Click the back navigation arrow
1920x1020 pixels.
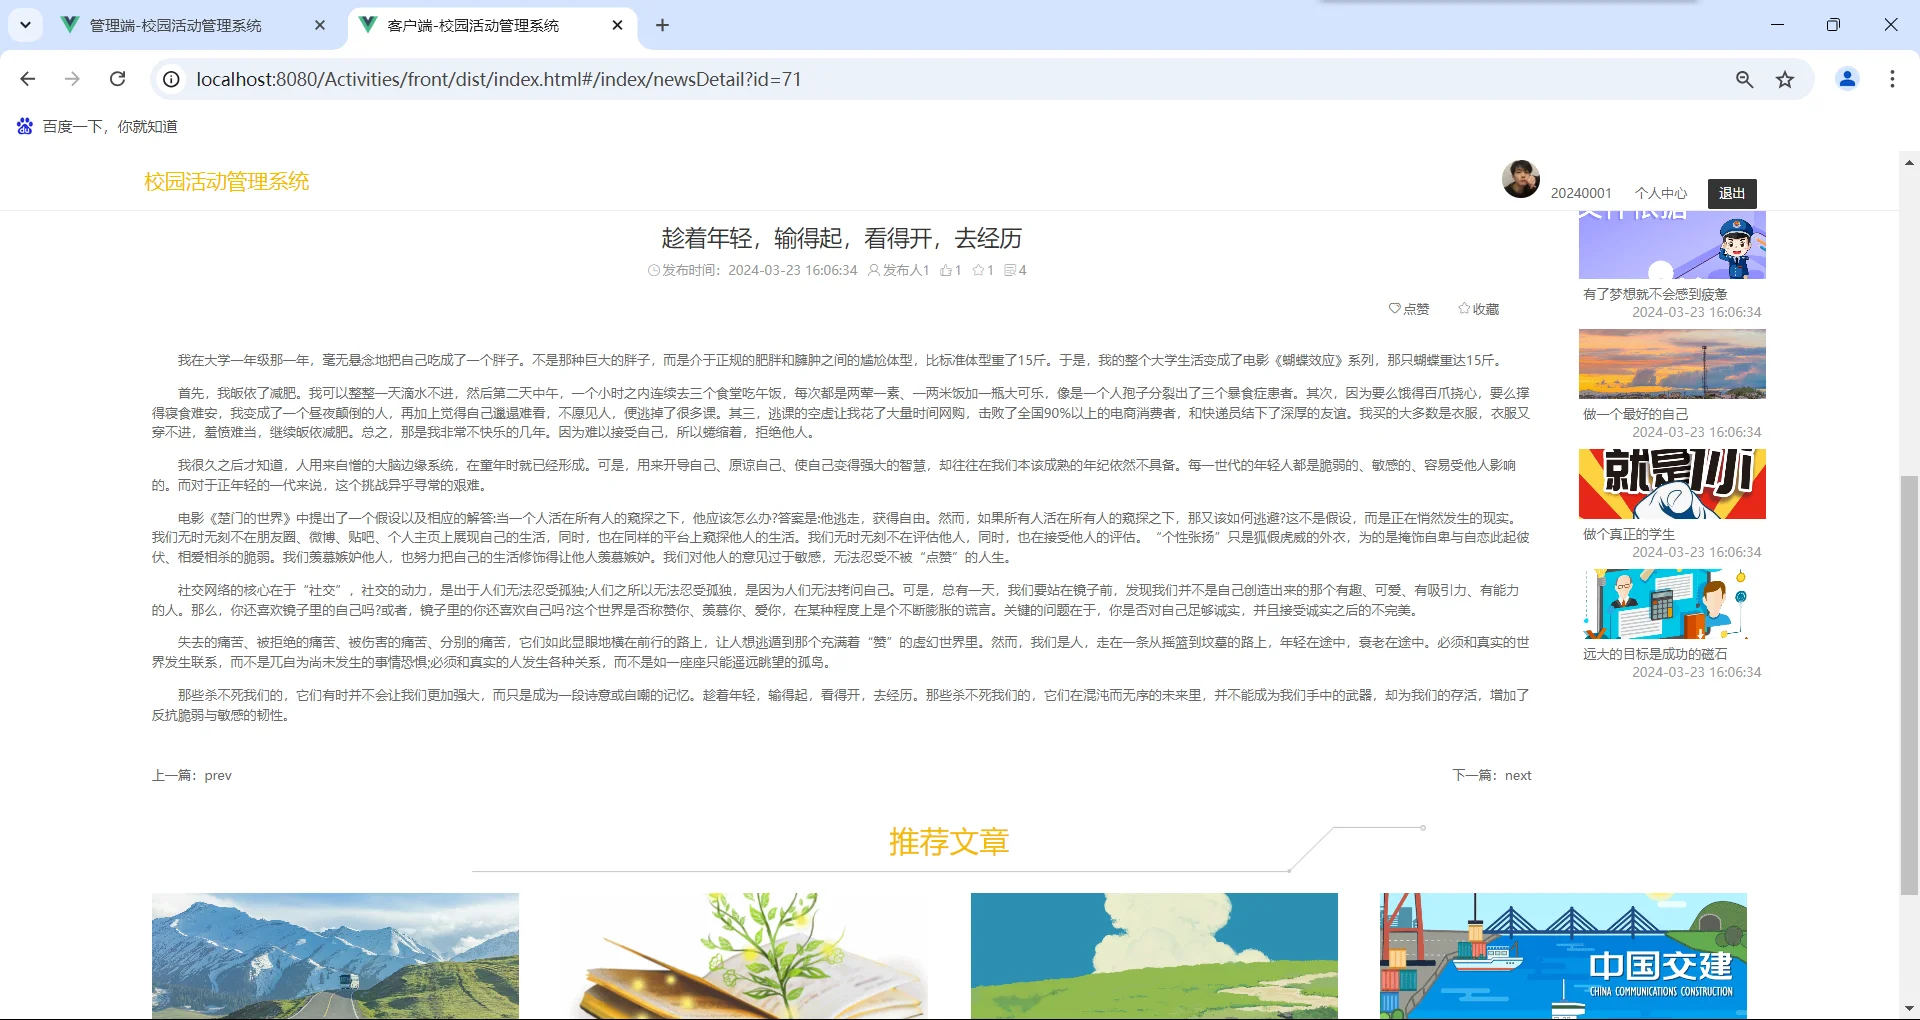[27, 79]
